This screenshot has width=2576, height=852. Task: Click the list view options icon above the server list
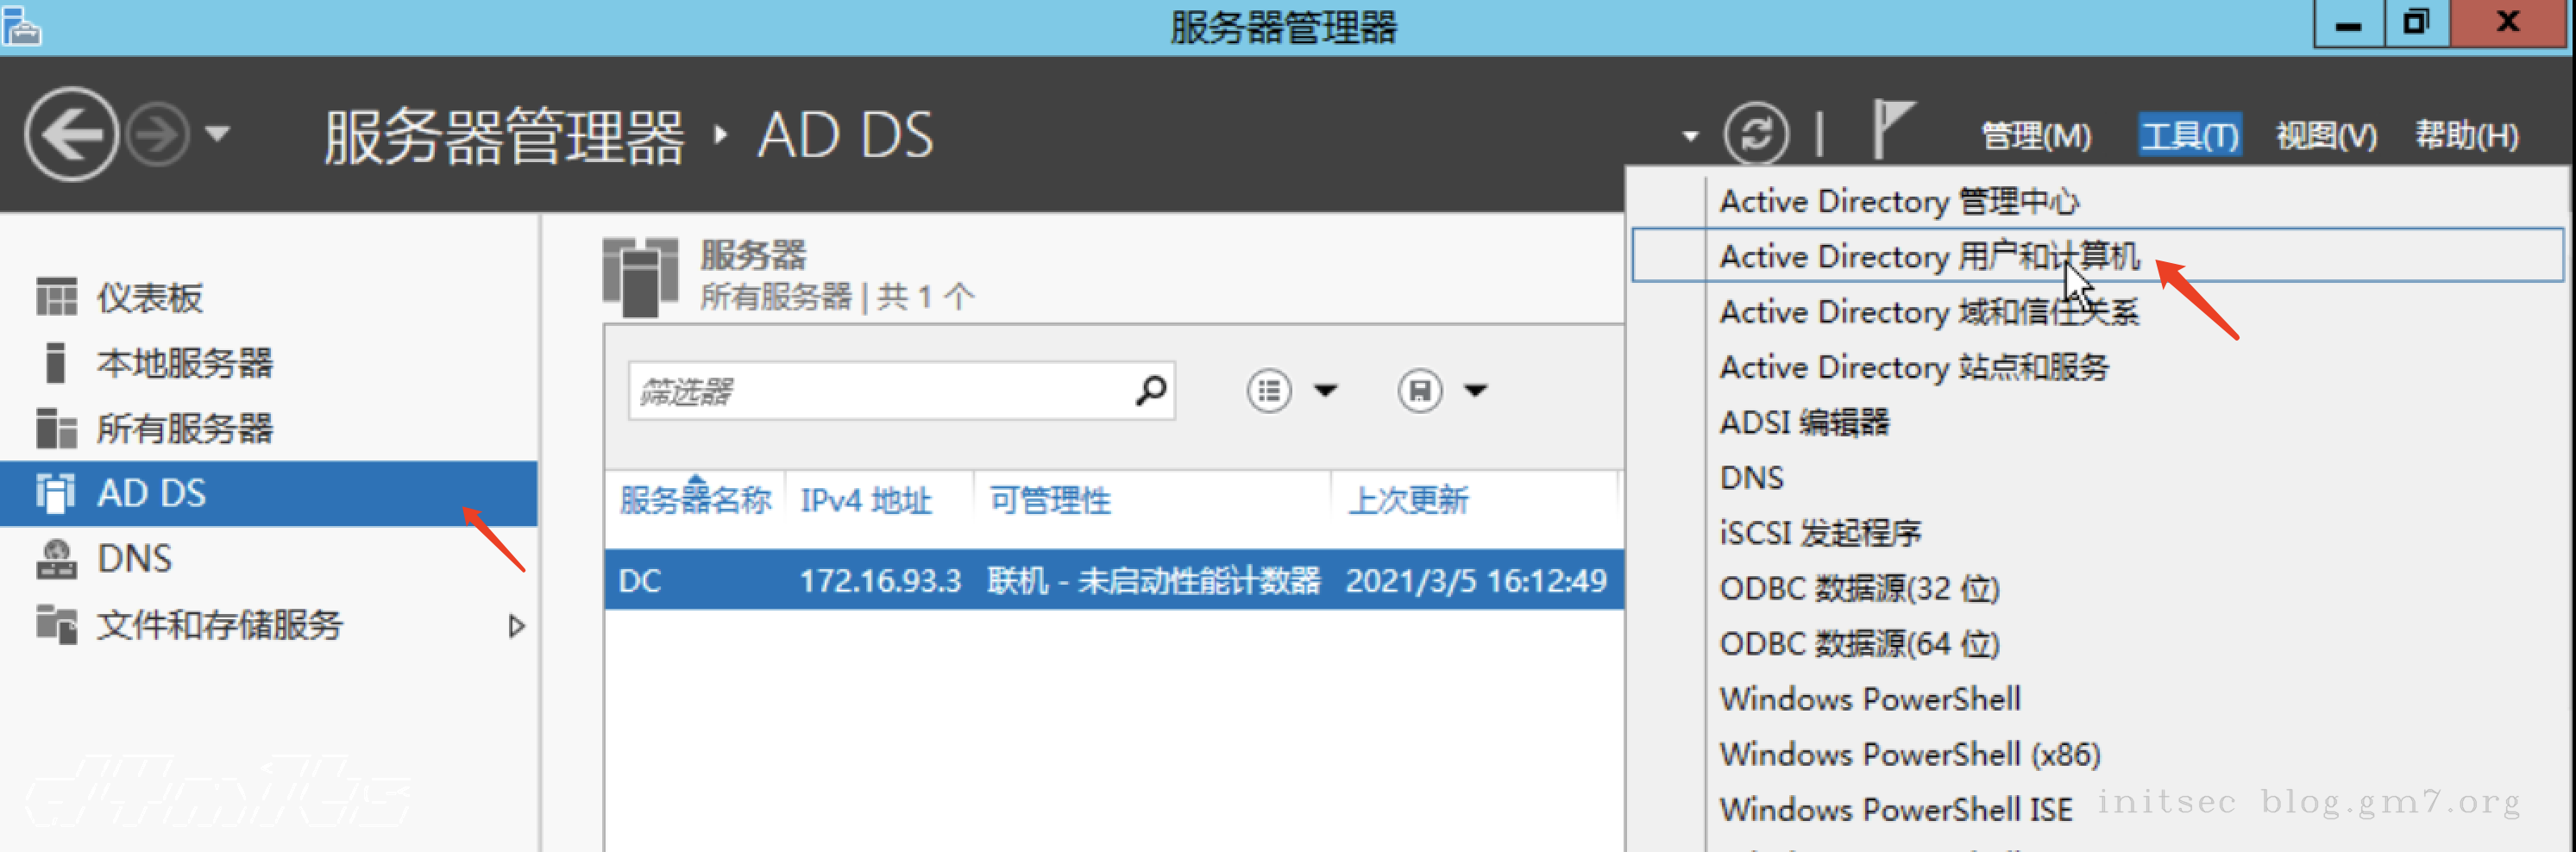1267,391
